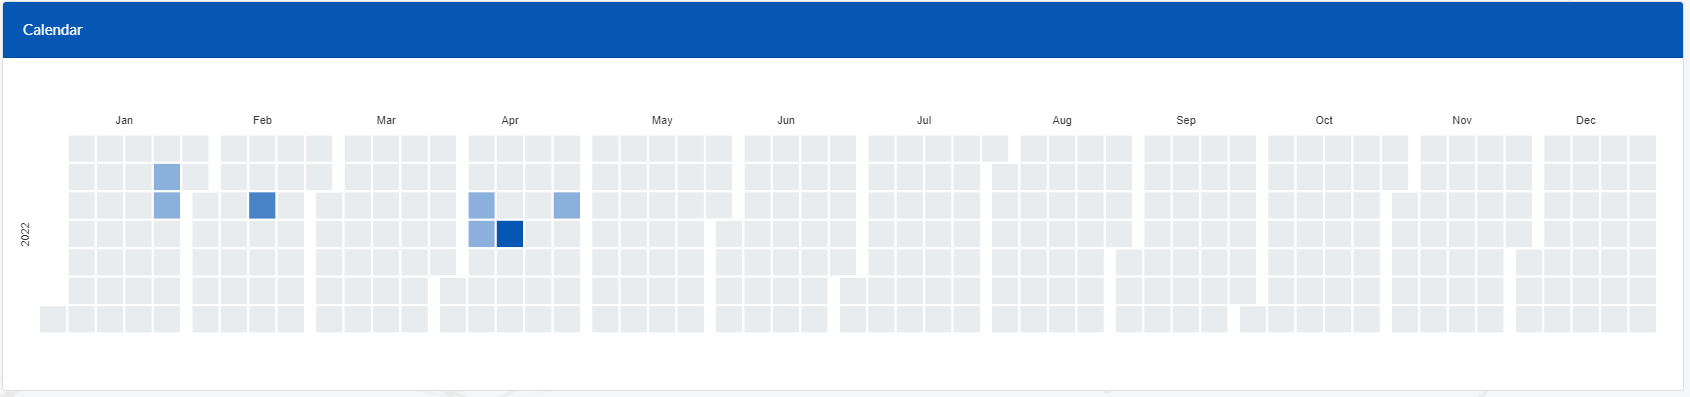The height and width of the screenshot is (397, 1690).
Task: Click the Jun month label
Action: [786, 120]
